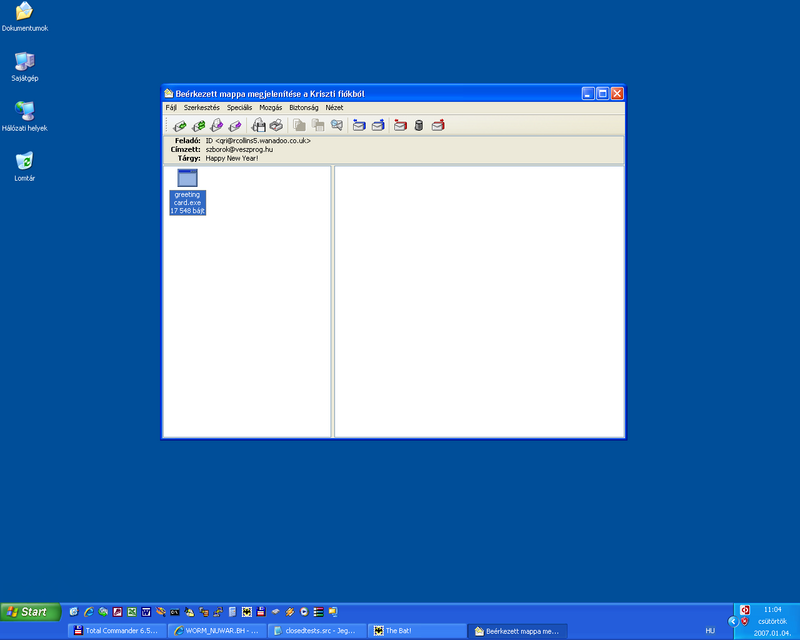Click Internet Explorer quick launch icon
The width and height of the screenshot is (800, 640).
pos(88,611)
